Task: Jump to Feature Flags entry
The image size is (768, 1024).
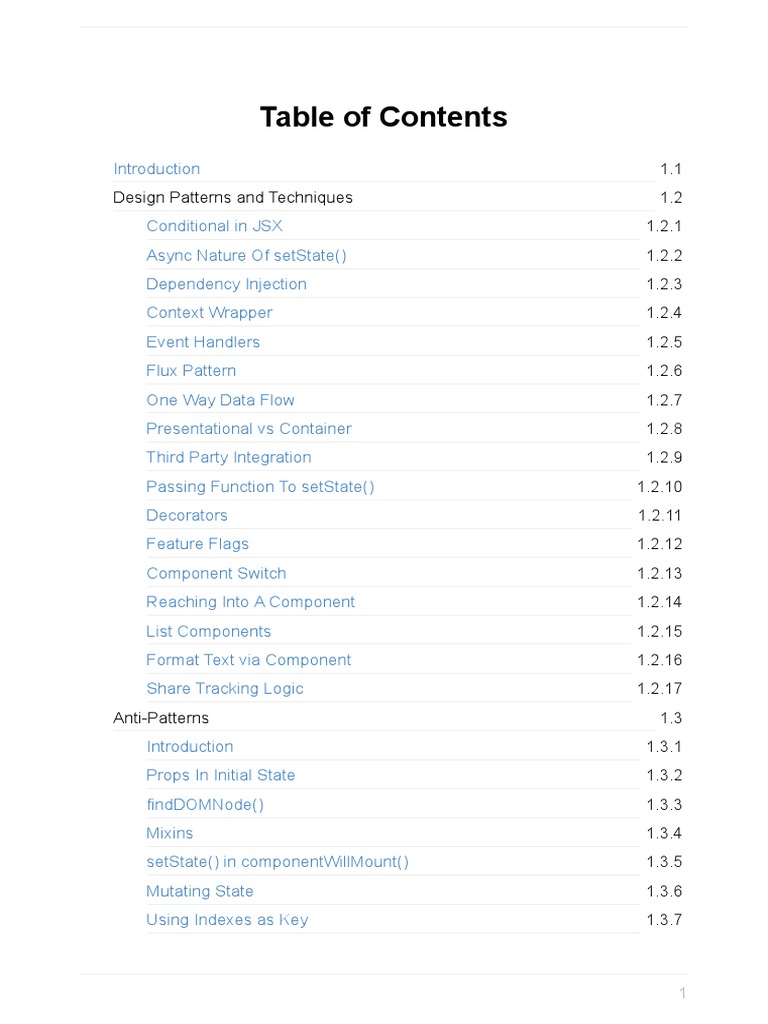Action: 197,545
